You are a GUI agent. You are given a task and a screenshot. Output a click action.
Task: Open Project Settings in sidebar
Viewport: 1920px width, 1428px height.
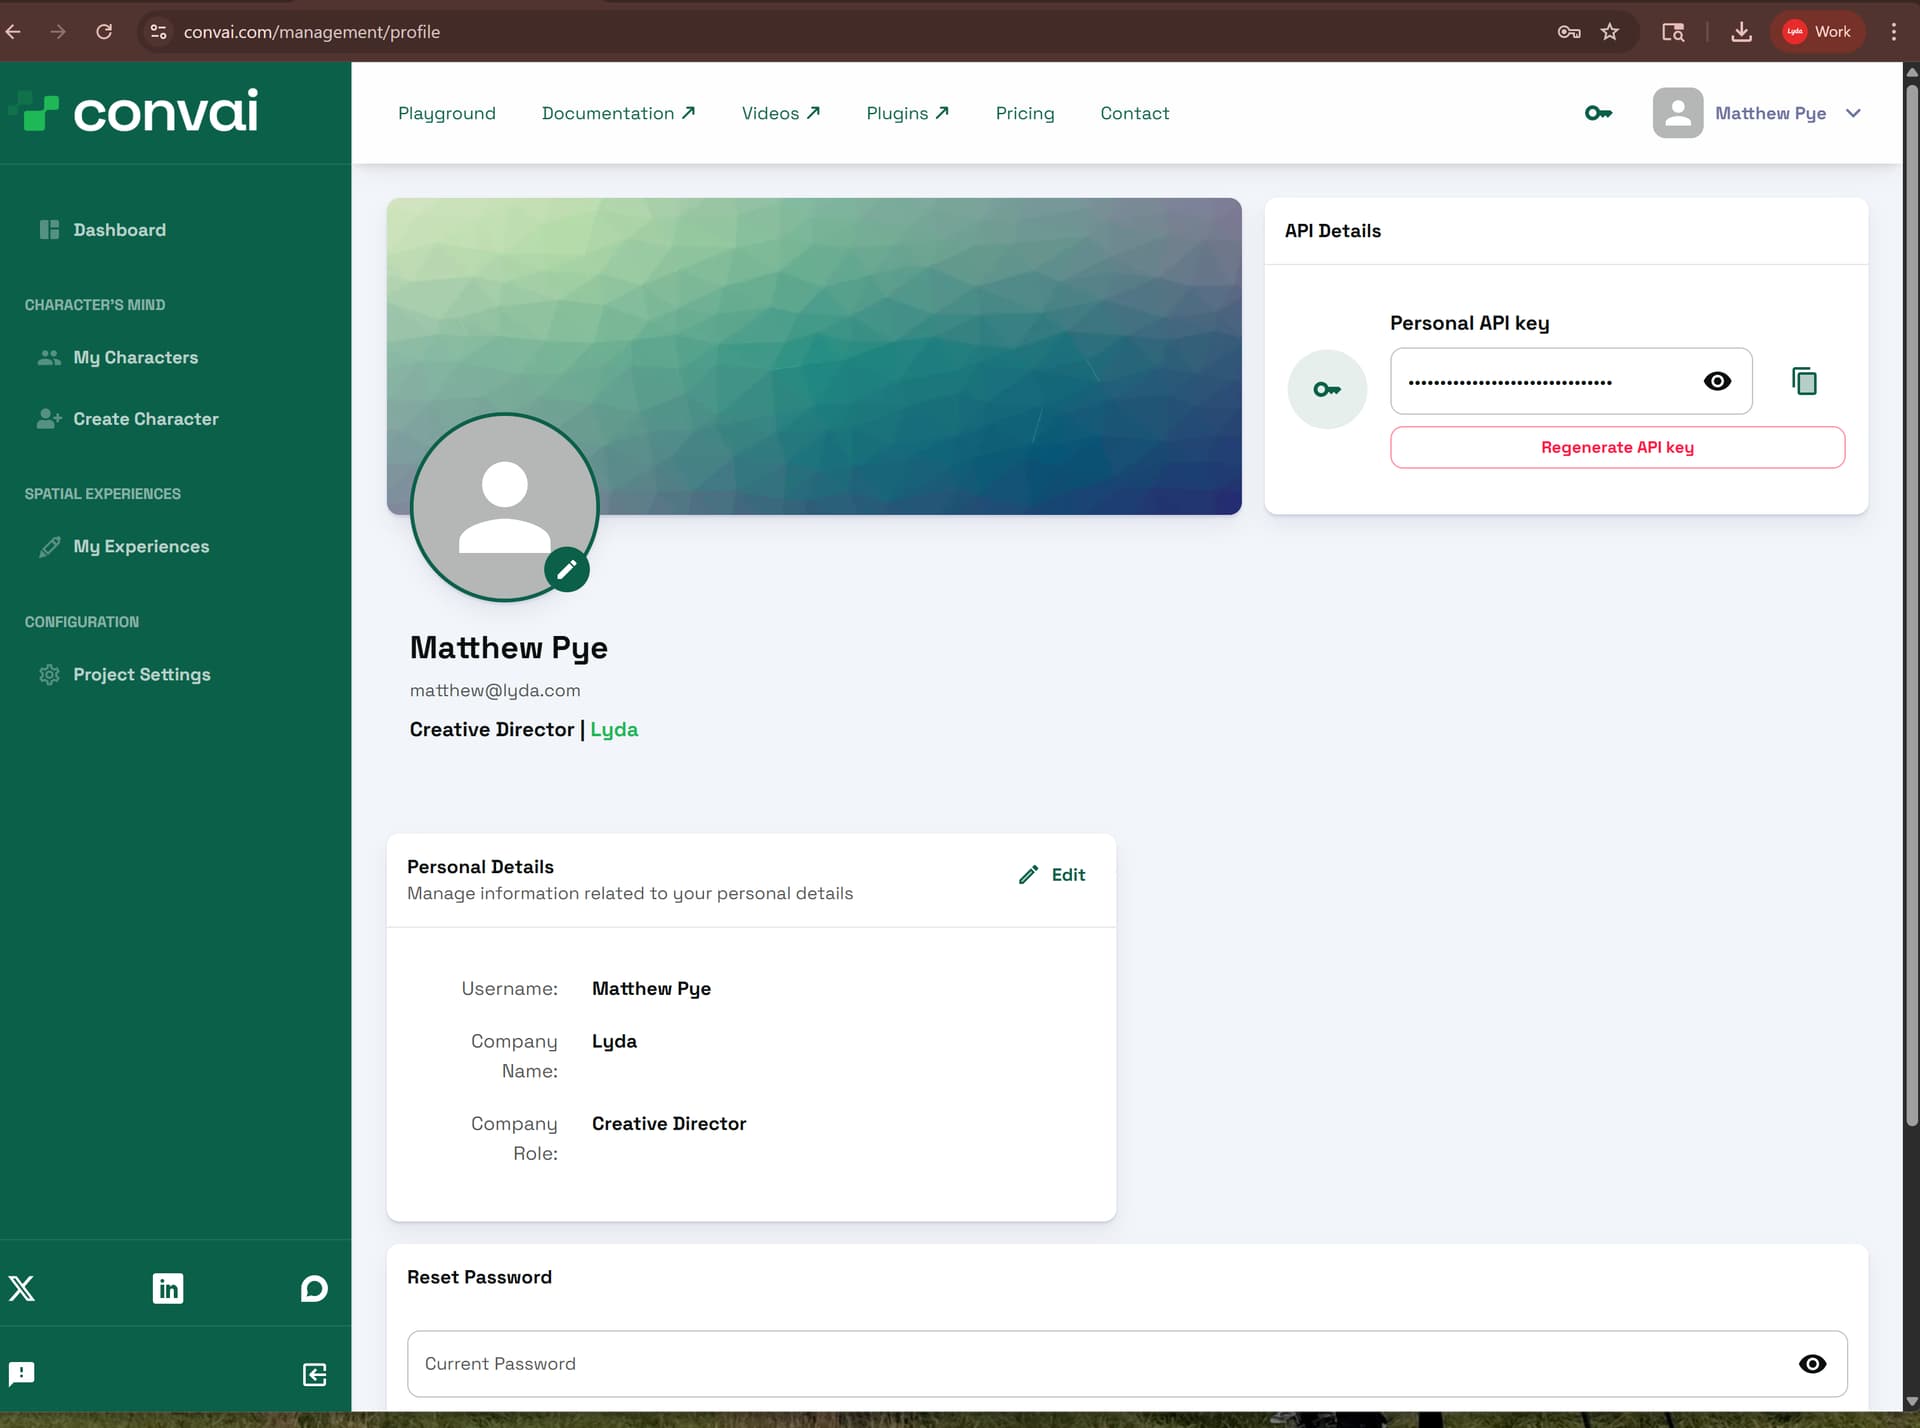[141, 674]
